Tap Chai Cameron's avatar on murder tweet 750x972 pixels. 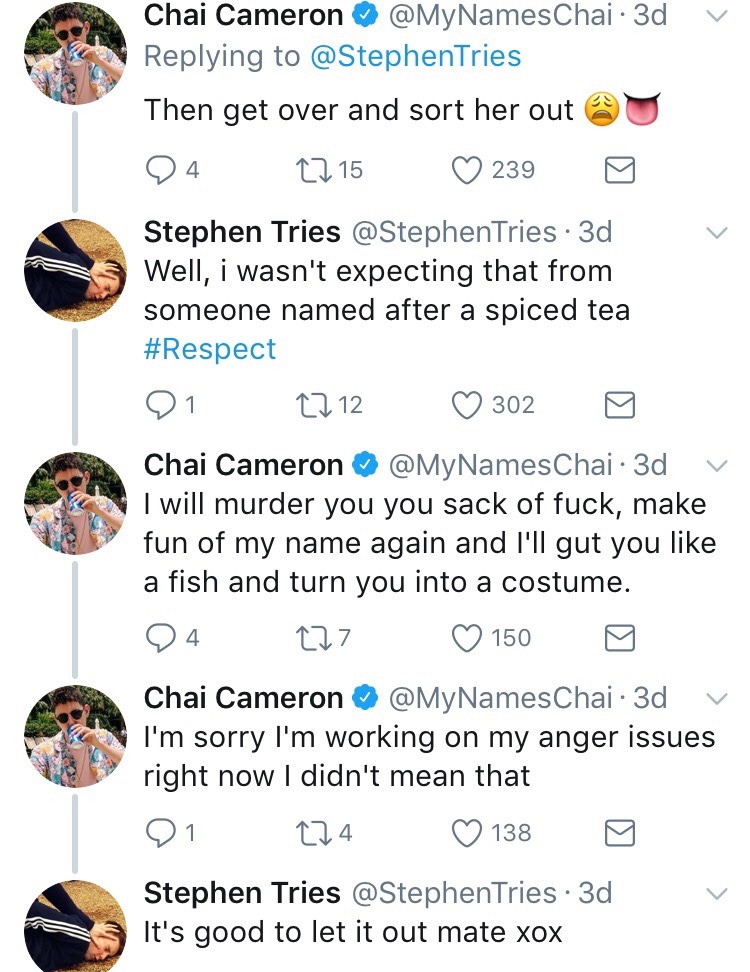click(x=75, y=504)
